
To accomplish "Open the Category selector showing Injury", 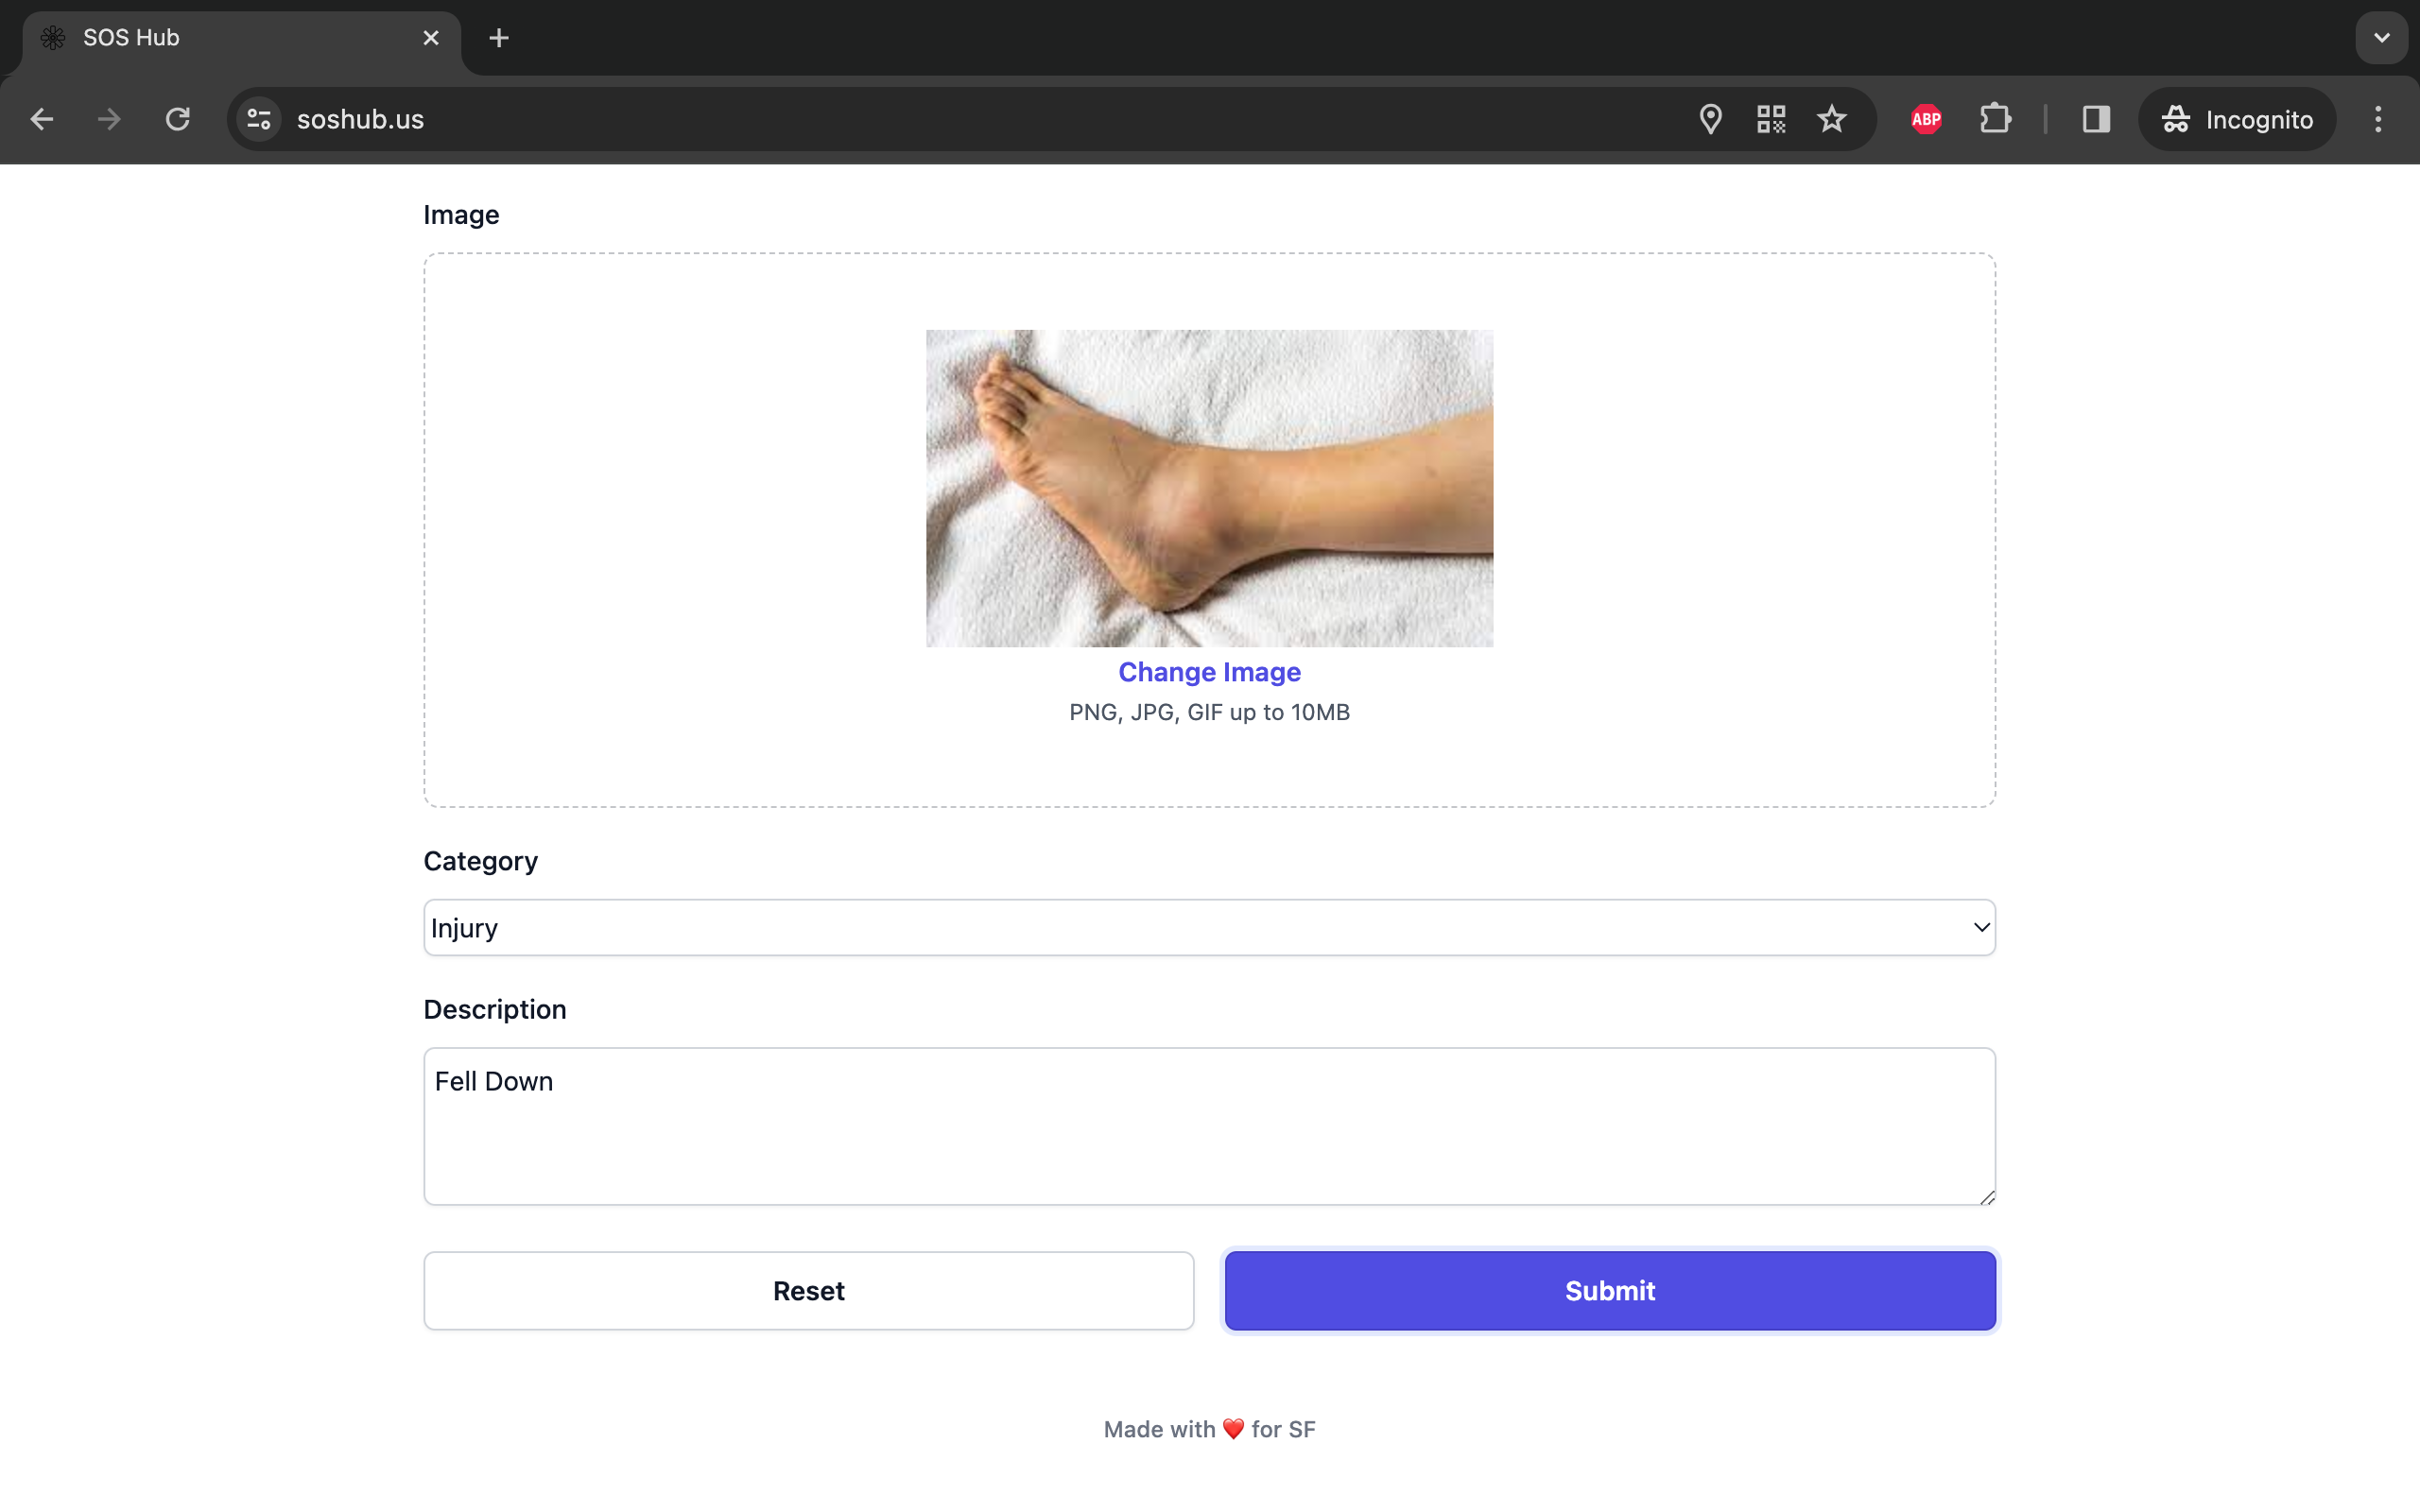I will [1208, 927].
